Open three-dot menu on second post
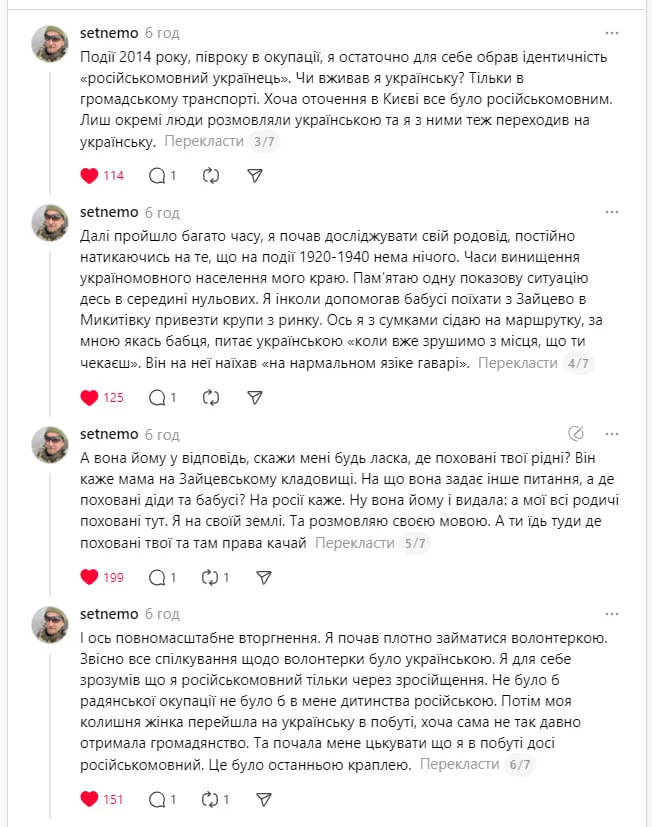The width and height of the screenshot is (652, 827). click(x=612, y=212)
